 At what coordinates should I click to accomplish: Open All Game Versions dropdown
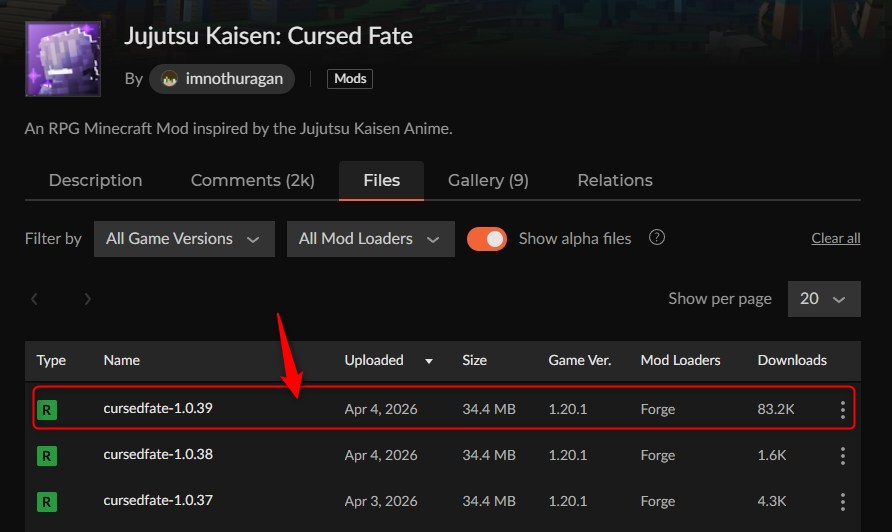(184, 239)
